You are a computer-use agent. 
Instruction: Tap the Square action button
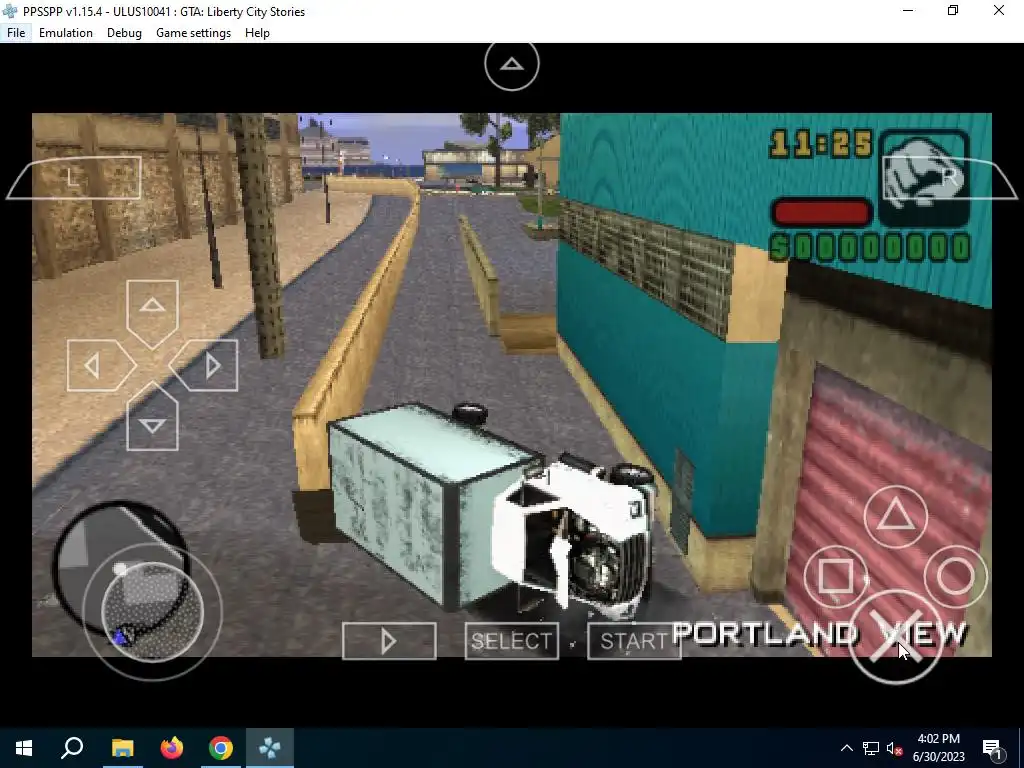836,577
